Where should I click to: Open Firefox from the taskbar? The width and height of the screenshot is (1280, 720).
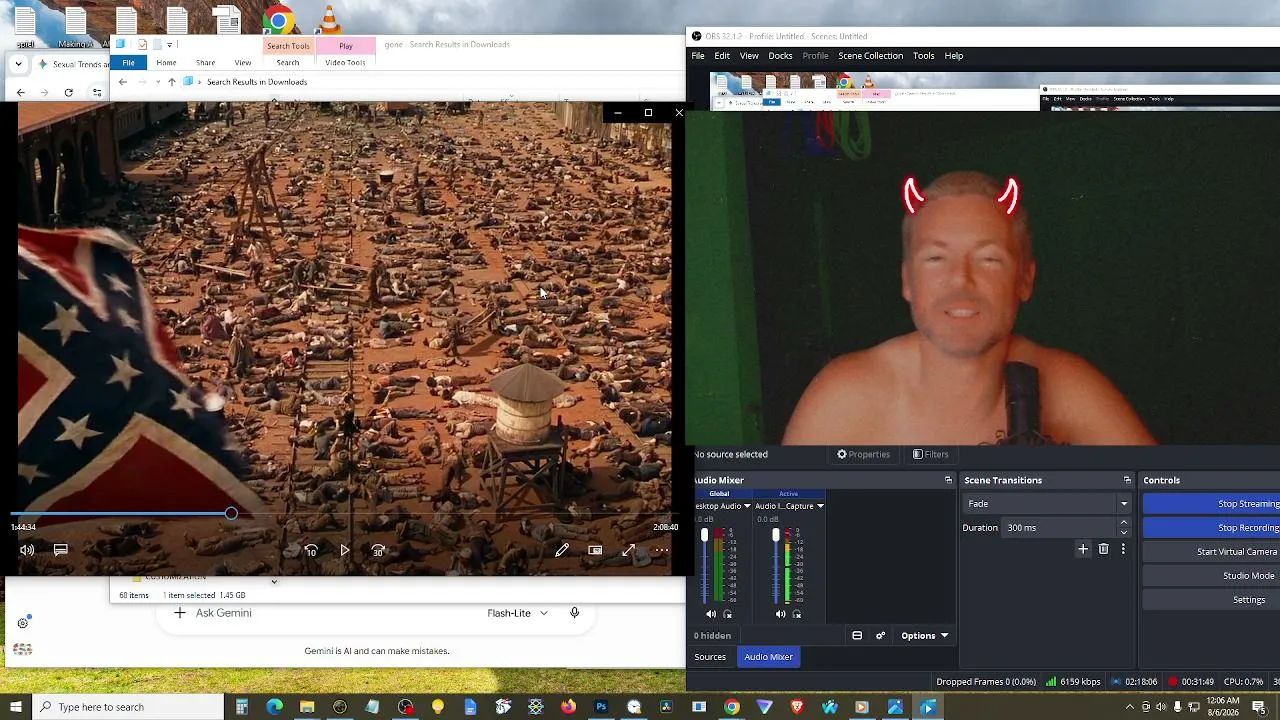coord(568,707)
